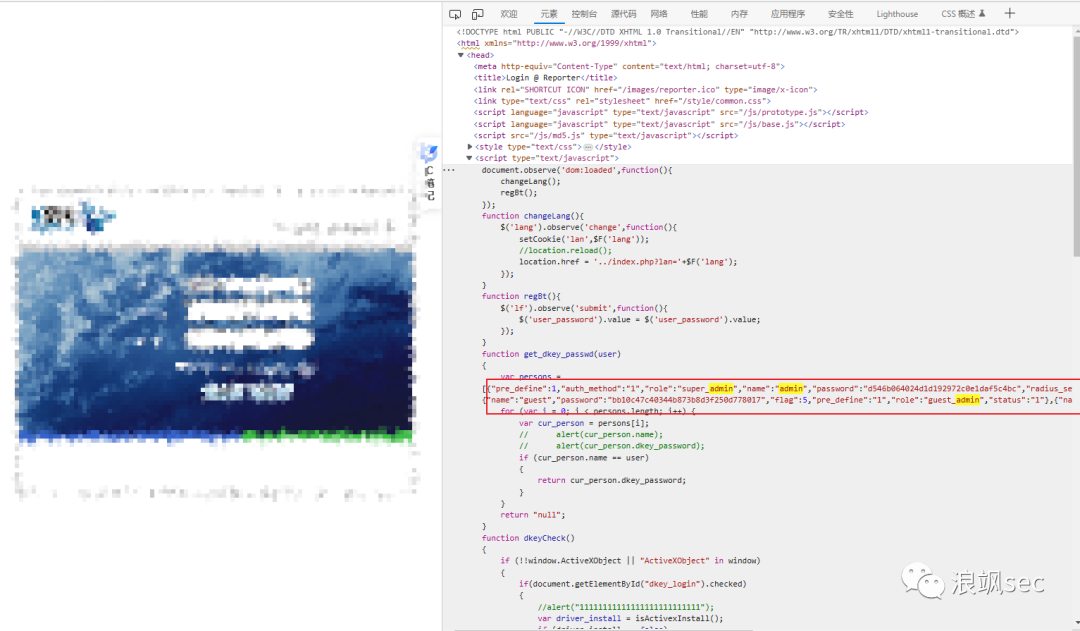Collapse the script type="text/javascript" node
The width and height of the screenshot is (1080, 631).
[470, 158]
